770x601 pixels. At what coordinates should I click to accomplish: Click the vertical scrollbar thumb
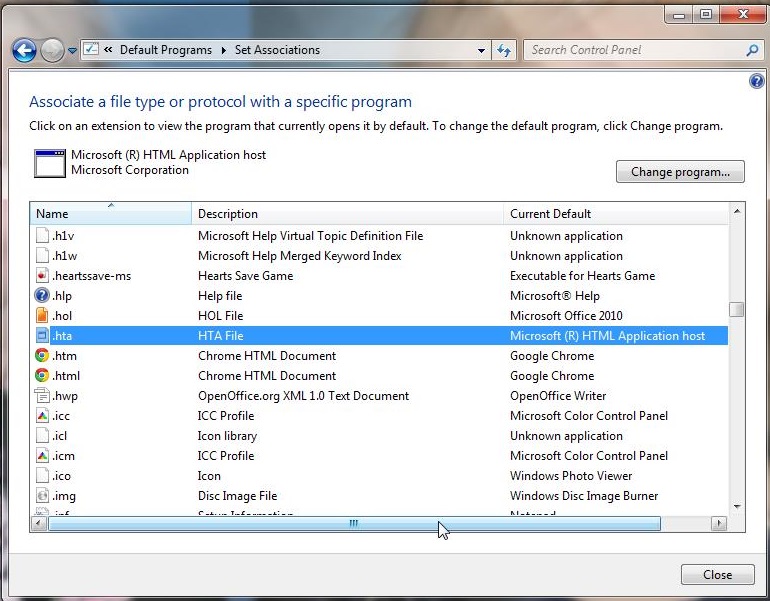(737, 310)
